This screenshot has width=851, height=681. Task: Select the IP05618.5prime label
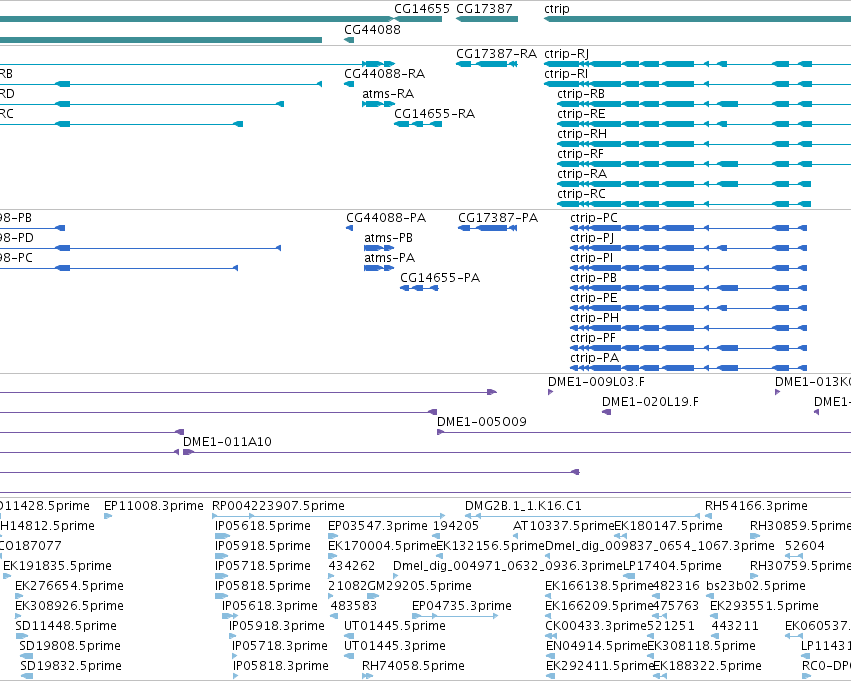263,526
